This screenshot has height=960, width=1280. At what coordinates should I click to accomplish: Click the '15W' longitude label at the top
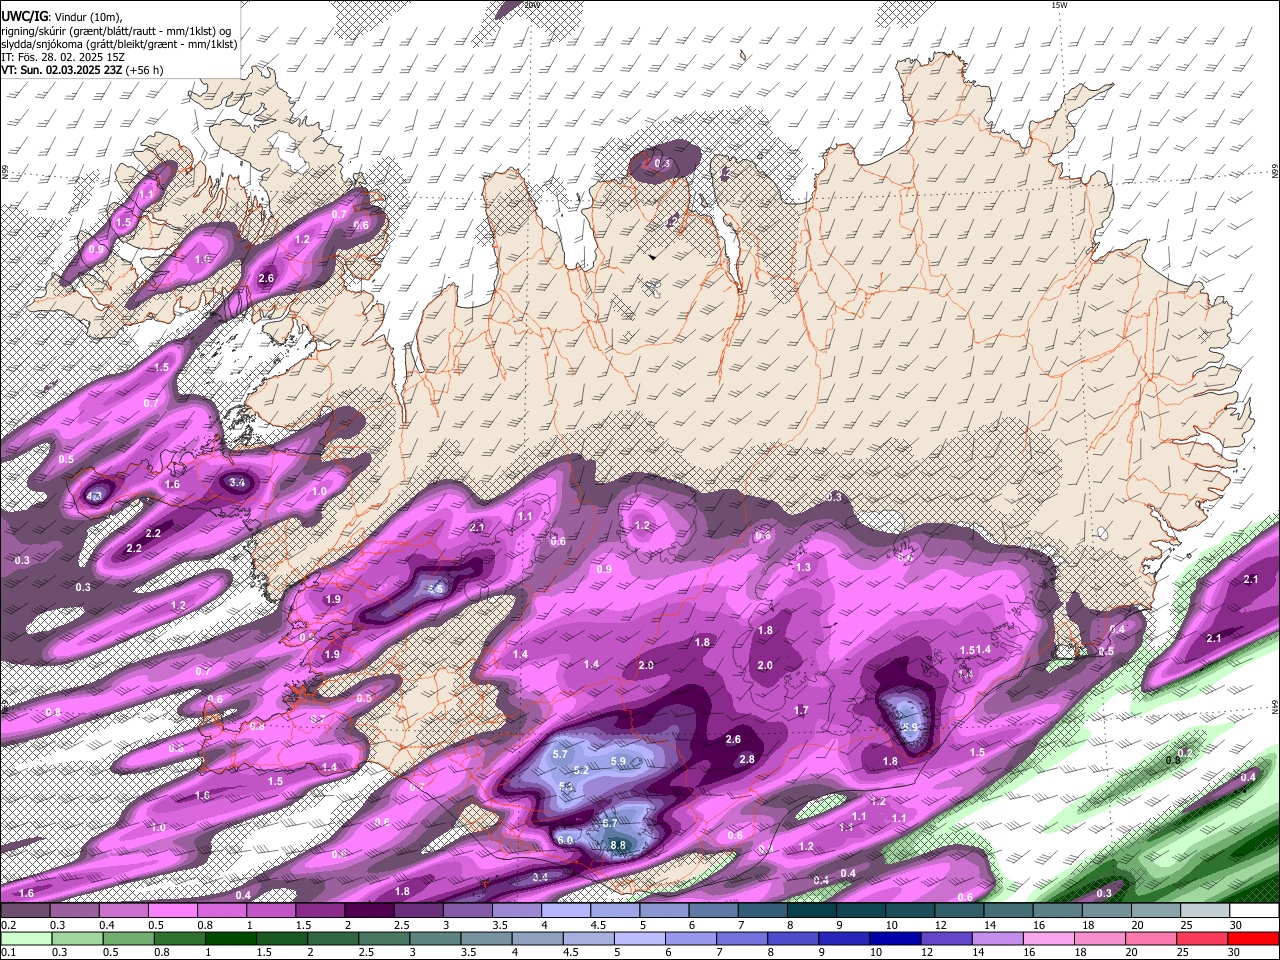coord(1059,5)
